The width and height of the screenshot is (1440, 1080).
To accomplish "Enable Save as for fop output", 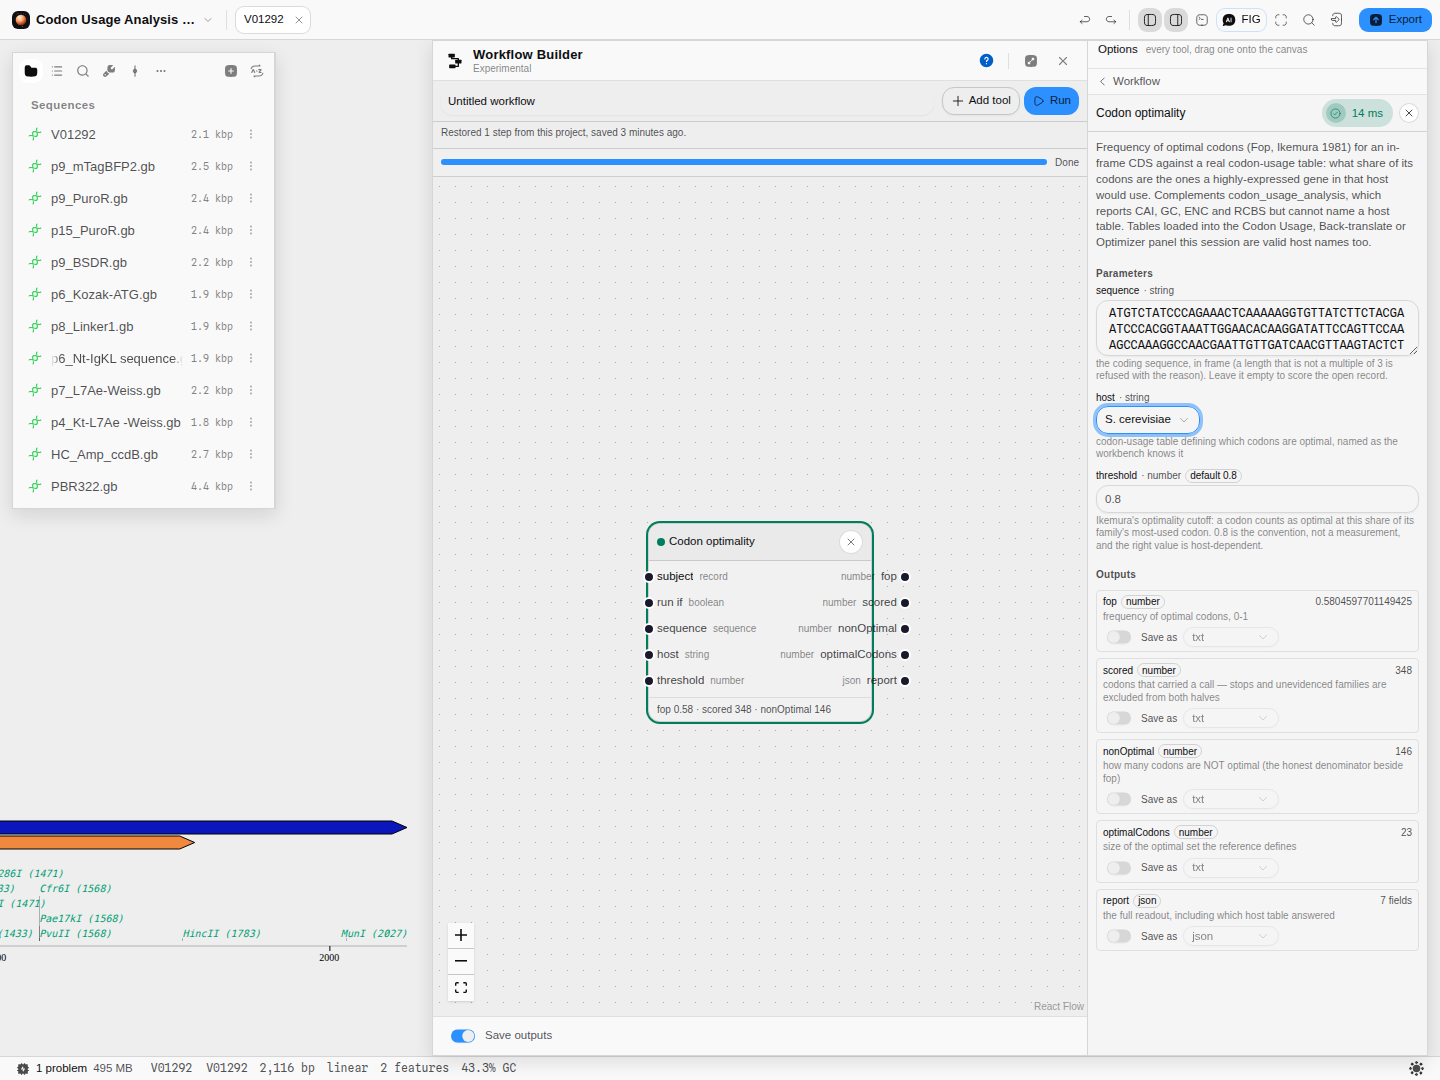I will [1119, 637].
